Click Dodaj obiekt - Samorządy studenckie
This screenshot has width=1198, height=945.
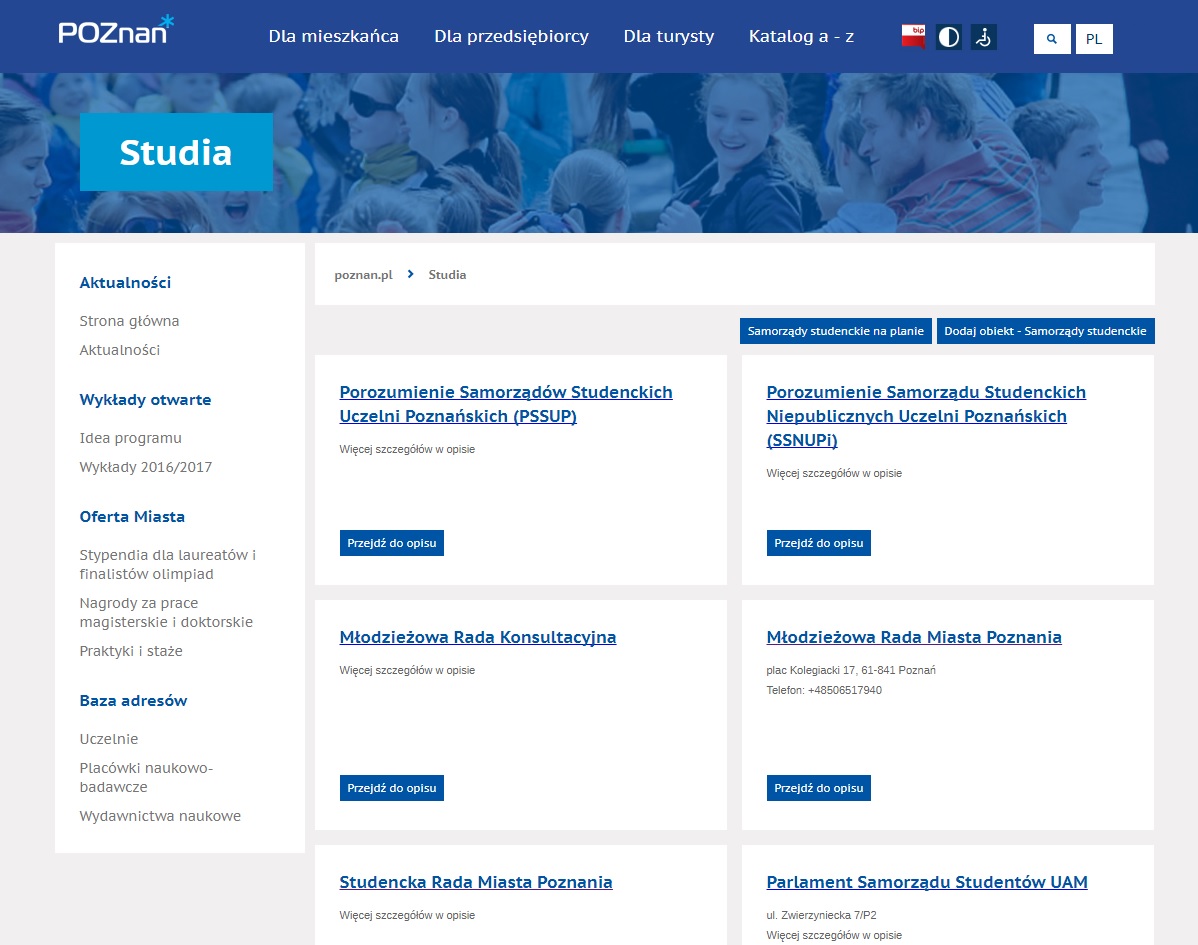(x=1045, y=331)
